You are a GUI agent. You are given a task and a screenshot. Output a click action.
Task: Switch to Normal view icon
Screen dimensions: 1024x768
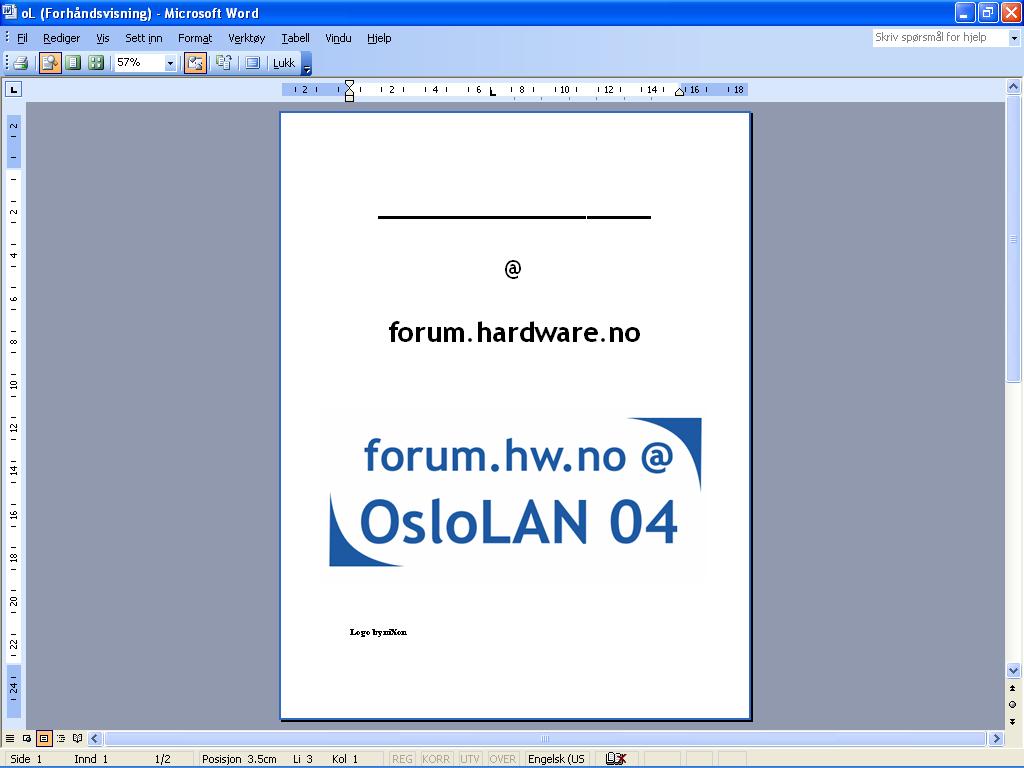(10, 739)
